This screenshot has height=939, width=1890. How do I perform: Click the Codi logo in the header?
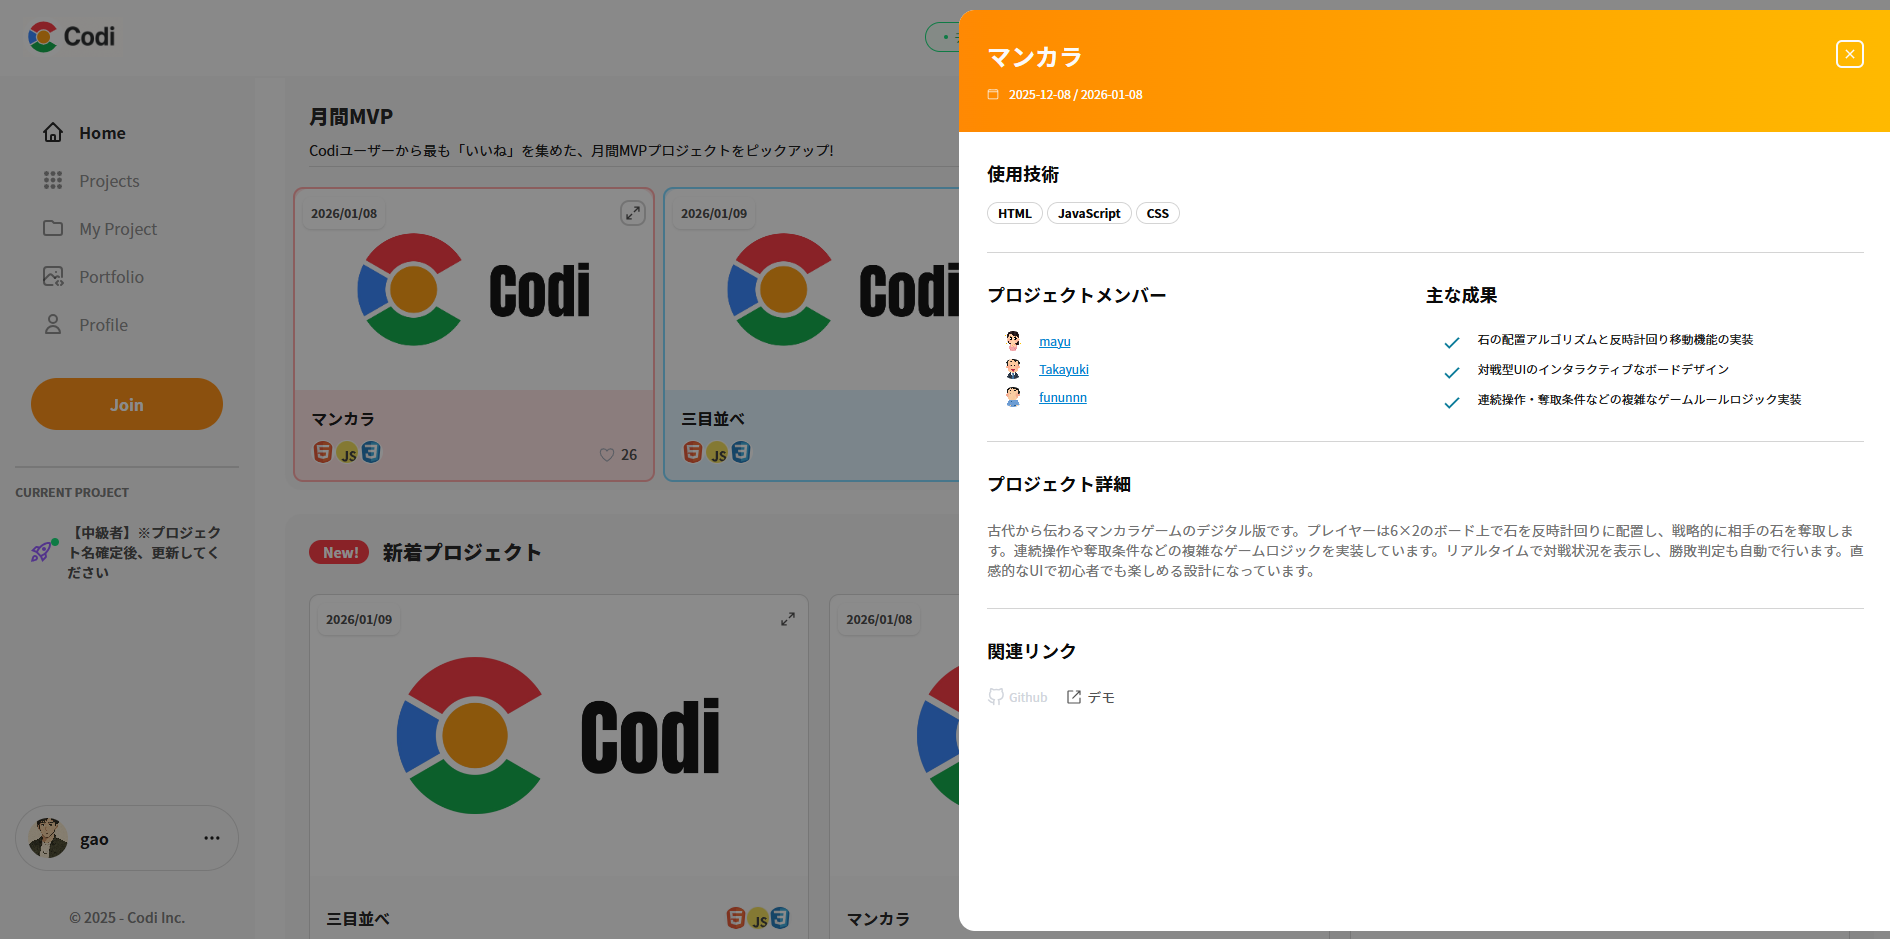tap(72, 37)
